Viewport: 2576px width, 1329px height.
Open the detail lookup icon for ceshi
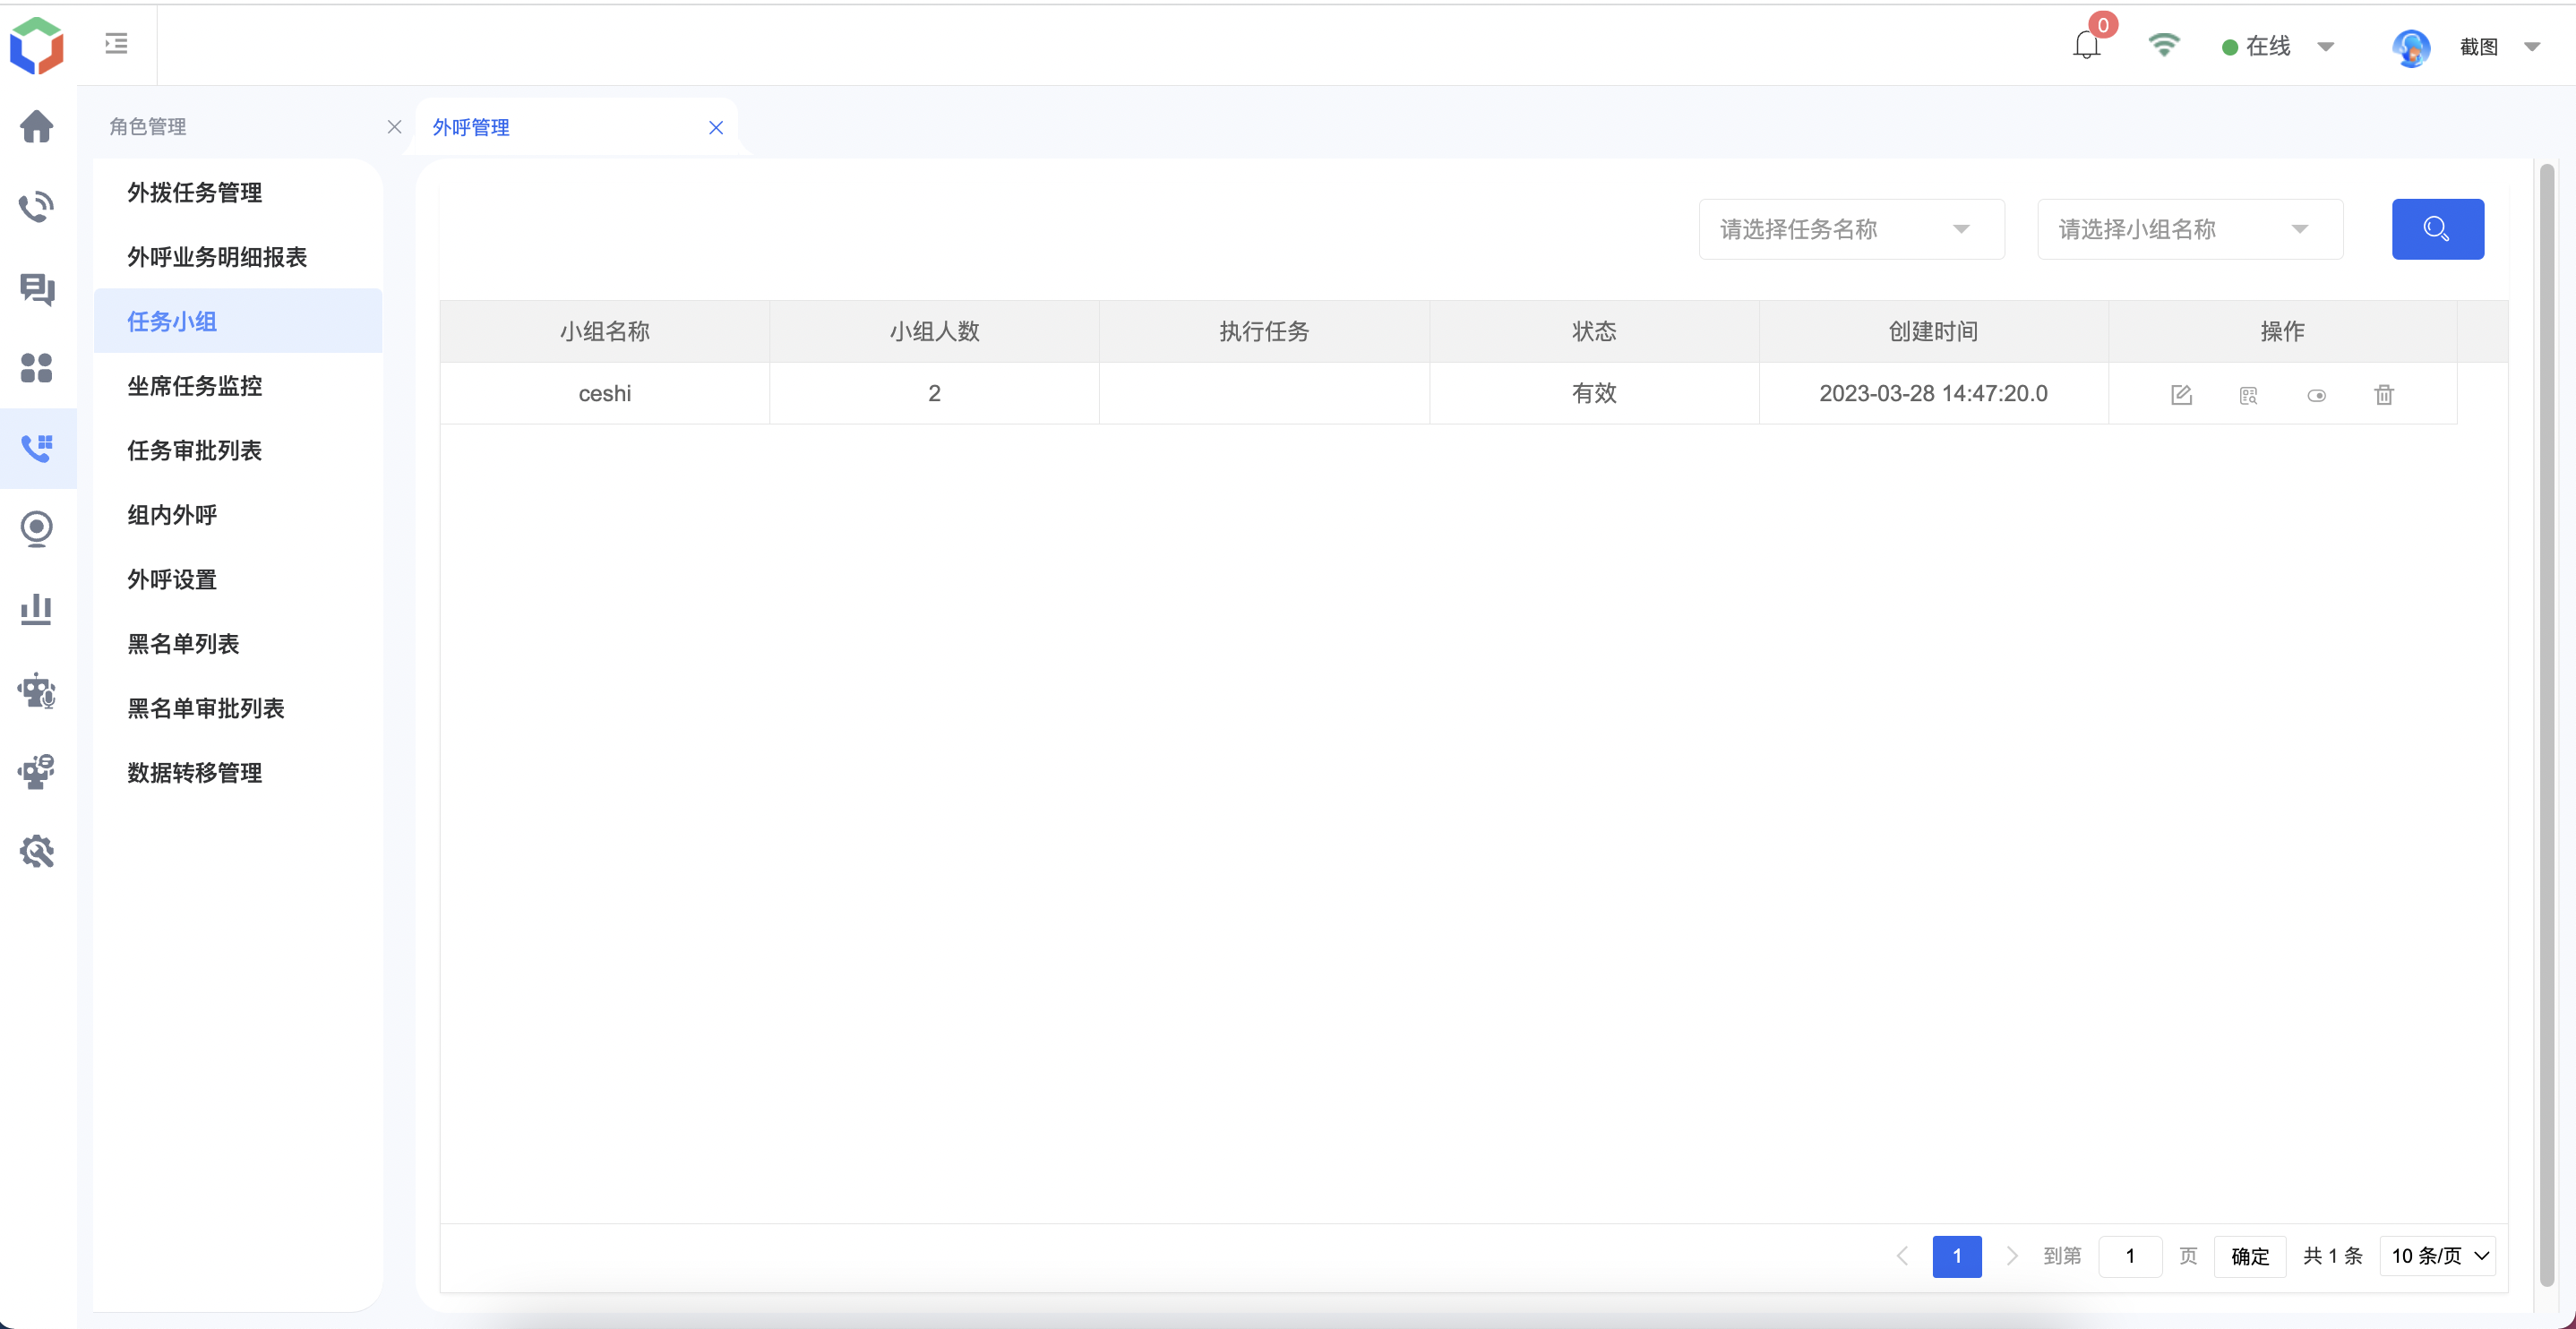pos(2249,394)
